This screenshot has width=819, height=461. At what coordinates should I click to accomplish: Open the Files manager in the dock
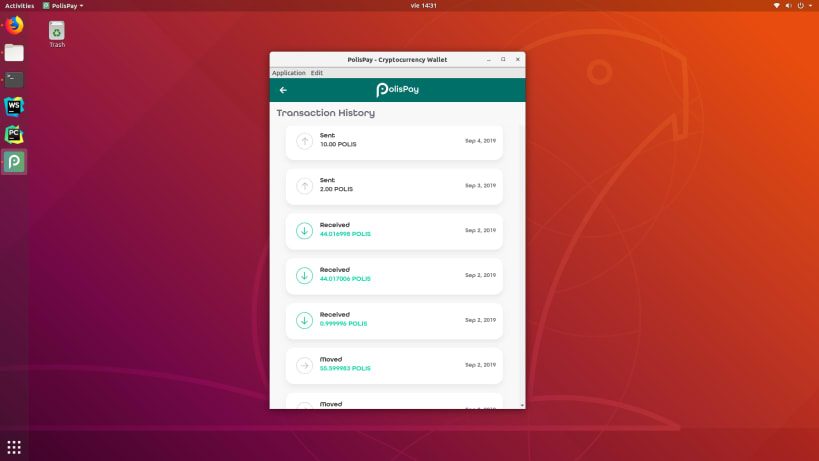[x=14, y=52]
